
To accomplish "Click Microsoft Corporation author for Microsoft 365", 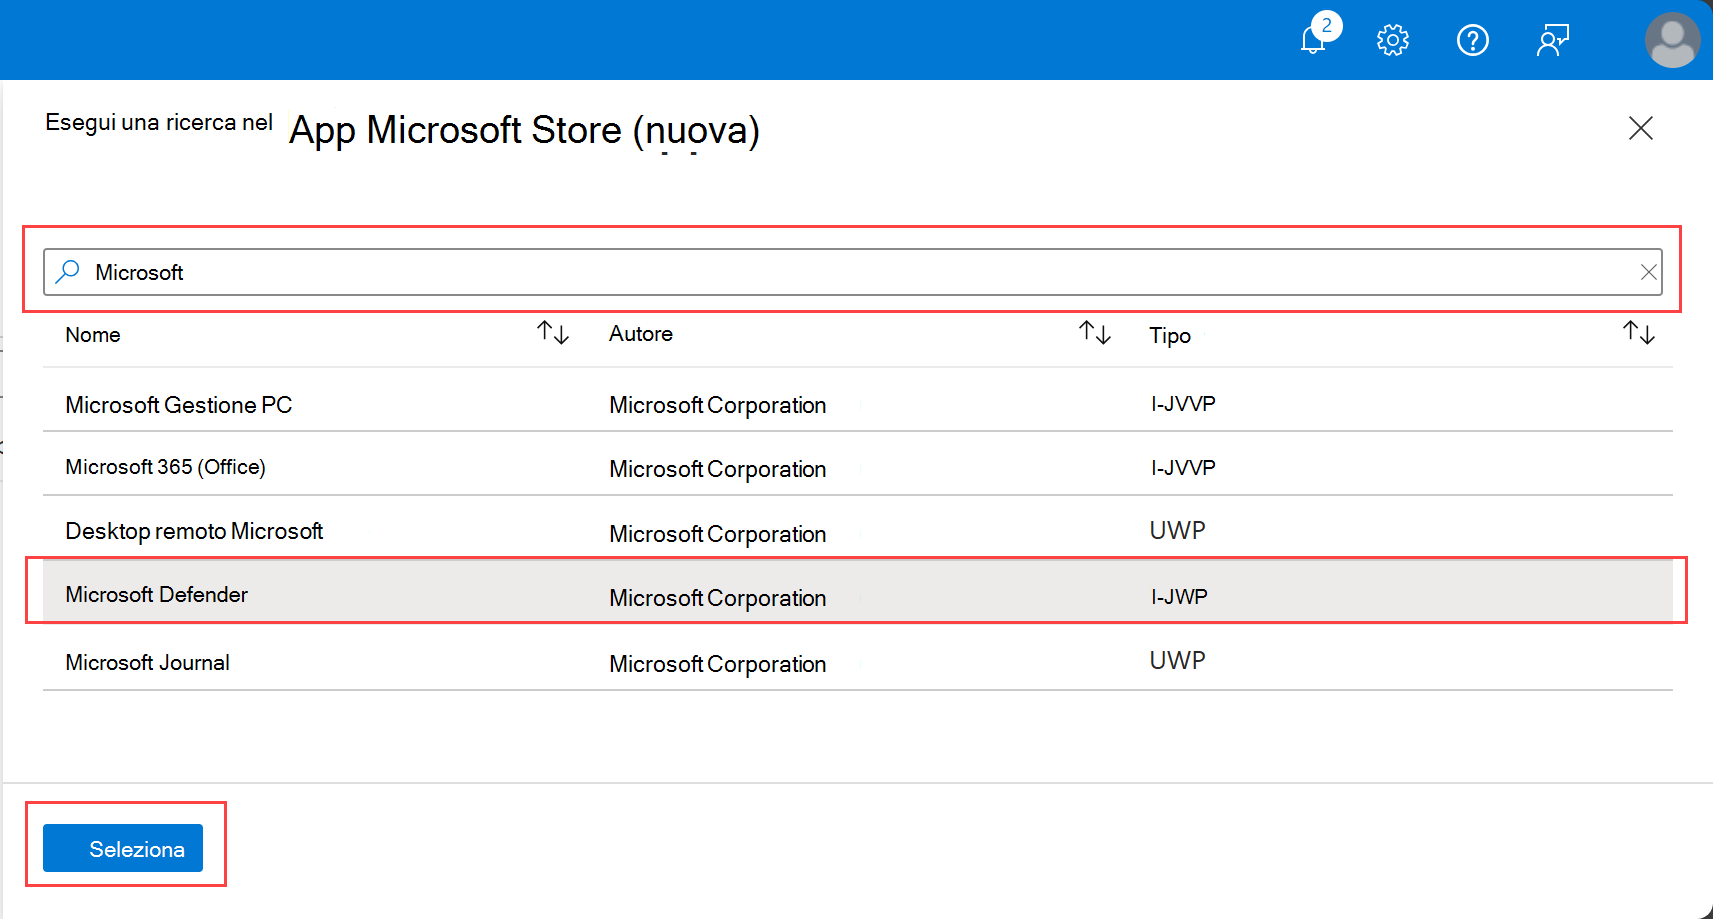I will click(718, 469).
